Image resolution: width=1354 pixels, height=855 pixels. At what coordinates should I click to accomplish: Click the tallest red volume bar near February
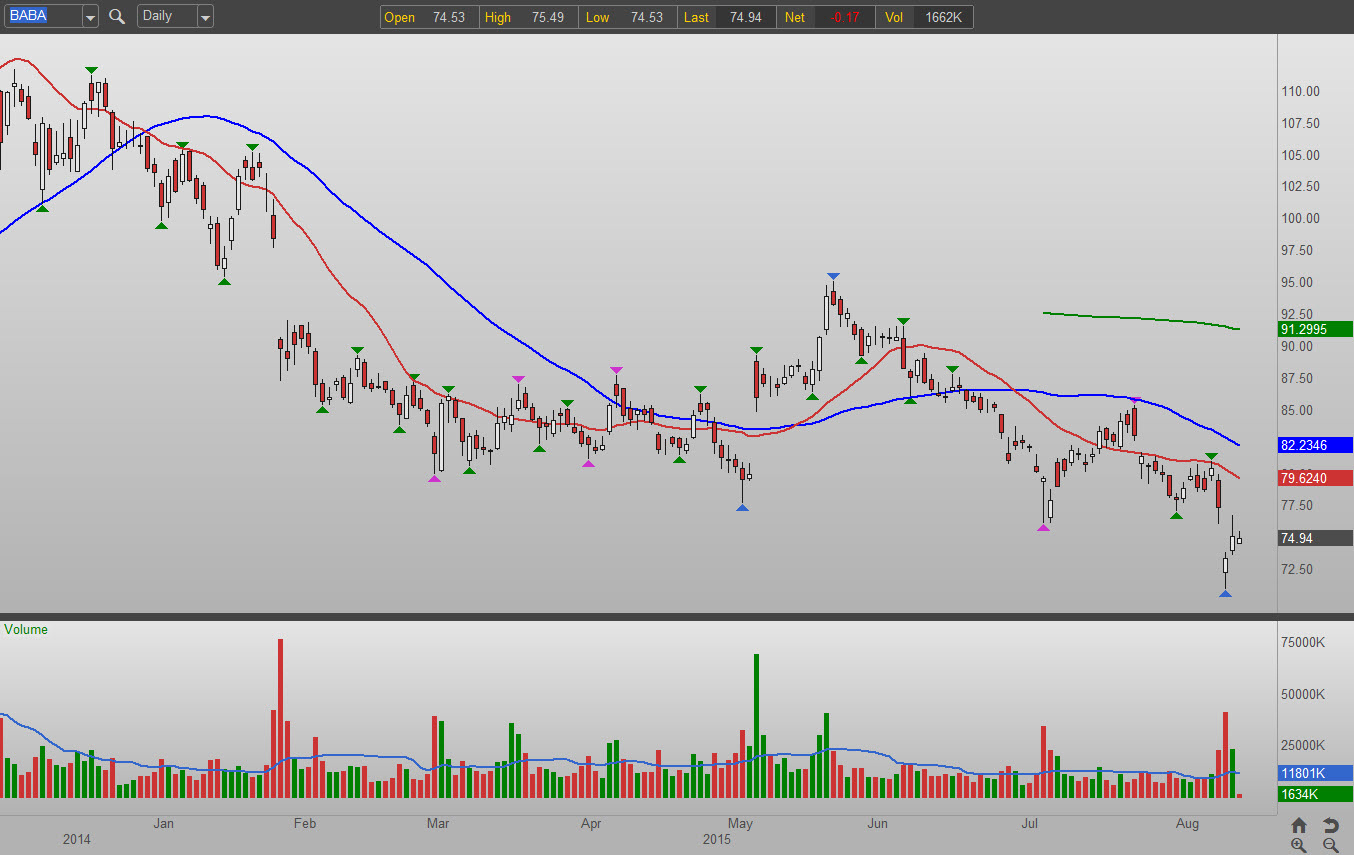click(280, 717)
